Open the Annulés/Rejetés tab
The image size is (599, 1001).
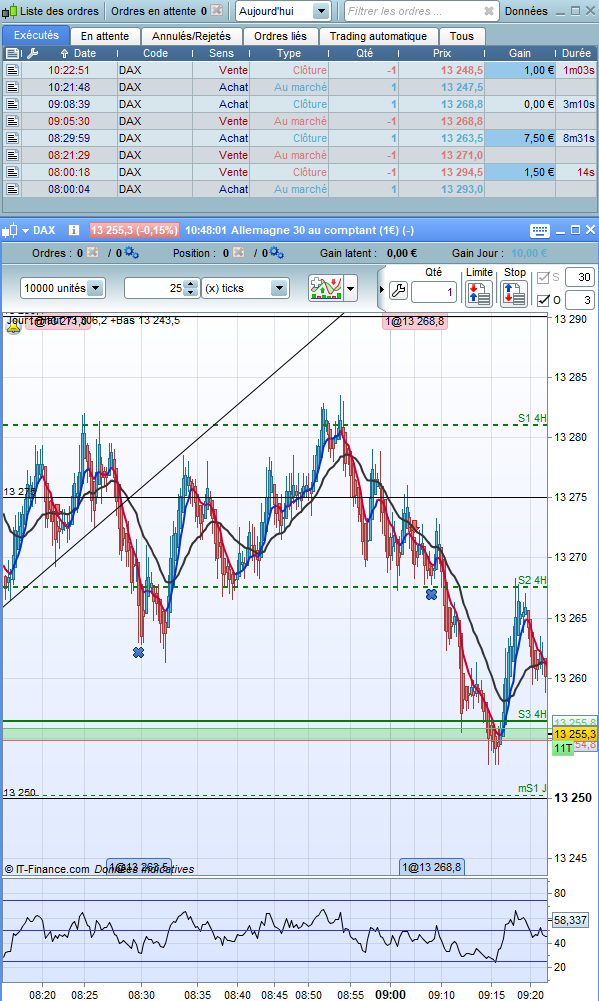[x=191, y=36]
